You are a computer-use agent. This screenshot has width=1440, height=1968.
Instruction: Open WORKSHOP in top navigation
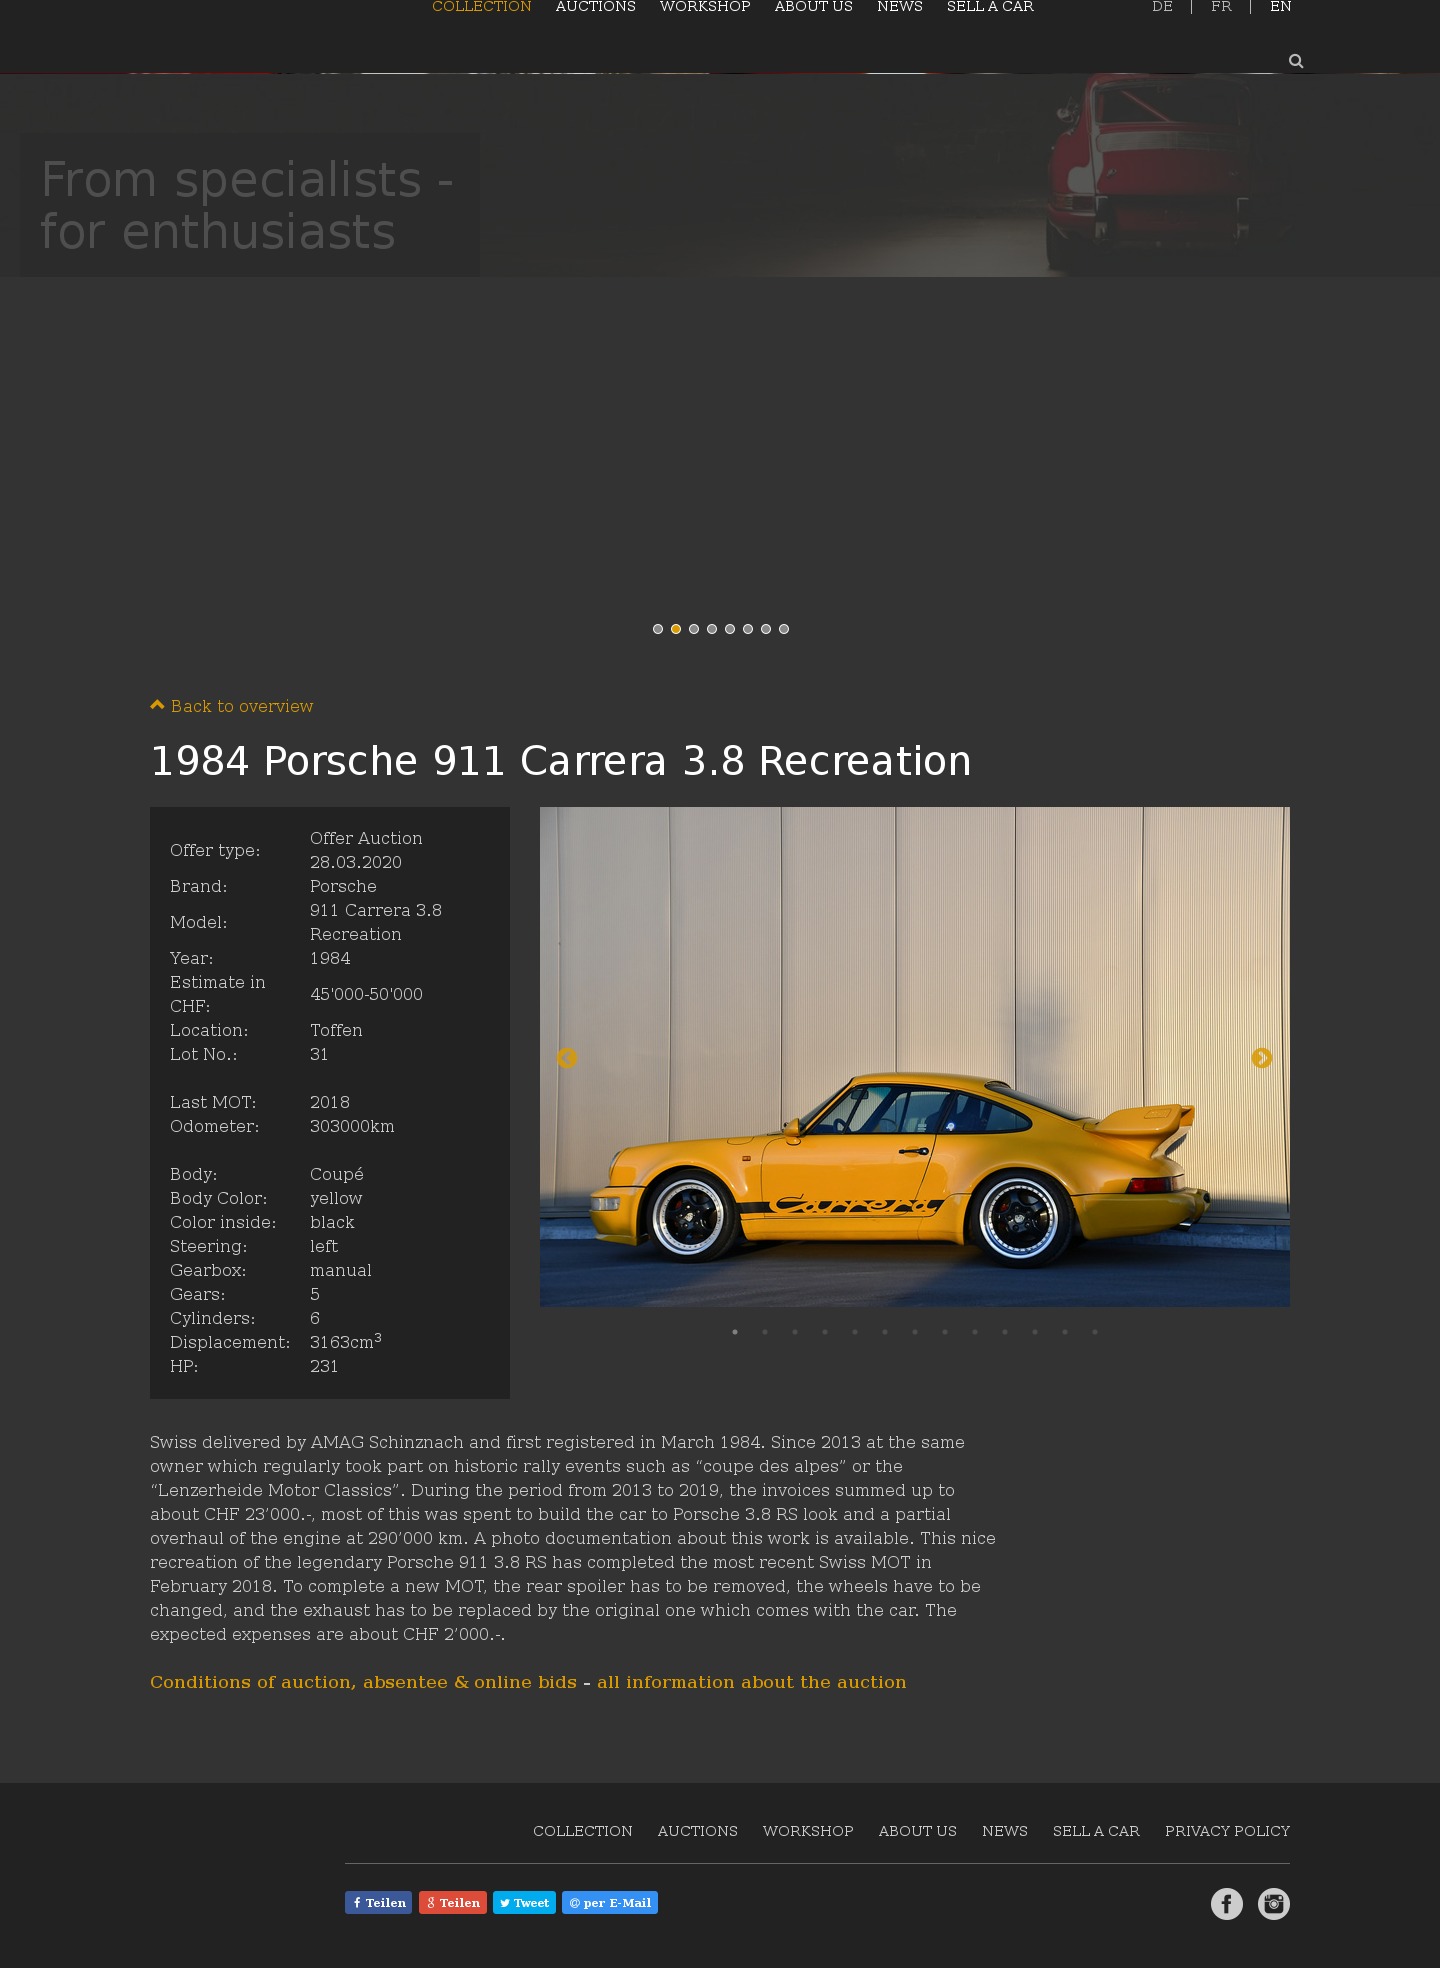tap(705, 7)
